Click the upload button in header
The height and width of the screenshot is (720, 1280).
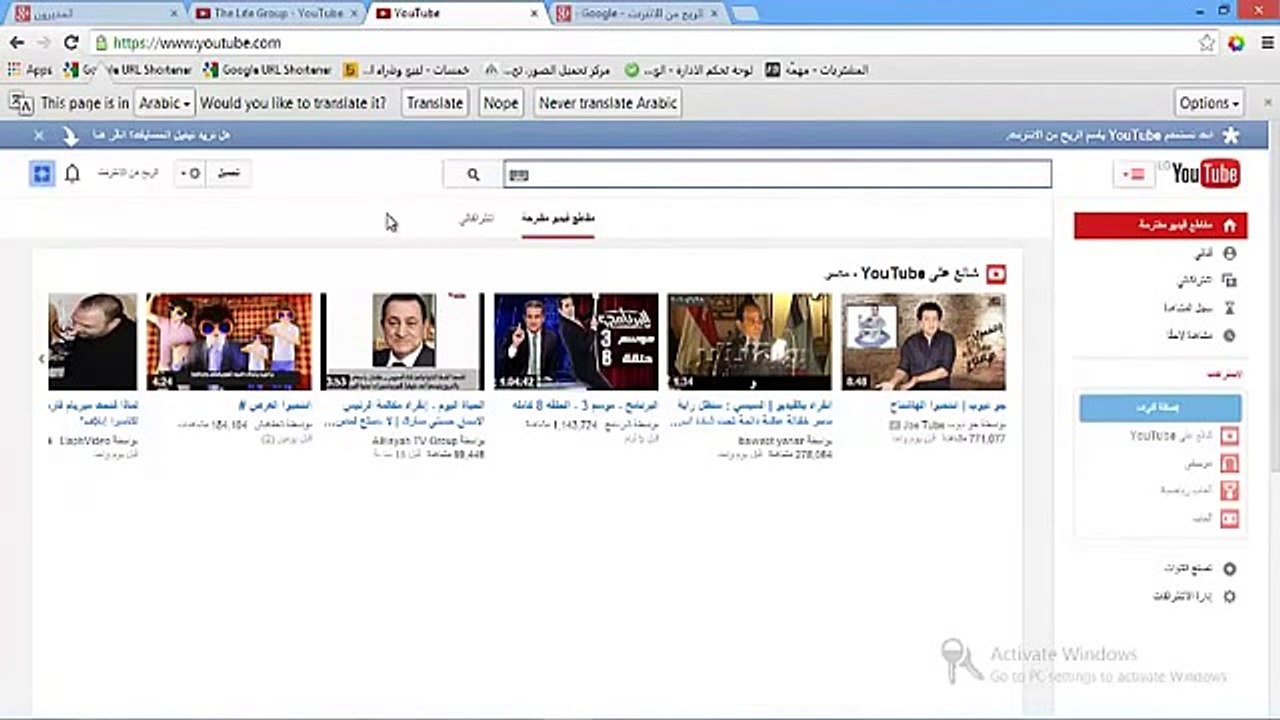point(229,174)
